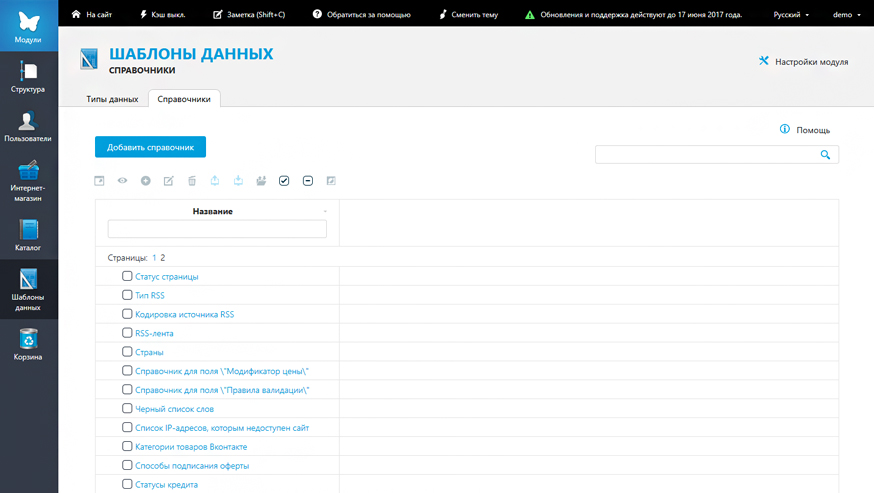
Task: Open the Шаблоны данных module in sidebar
Action: [28, 289]
